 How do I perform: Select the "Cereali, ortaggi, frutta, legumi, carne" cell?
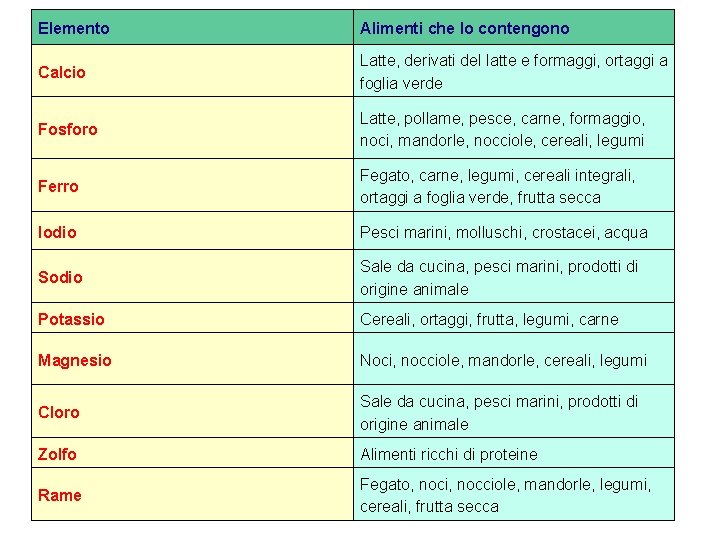(x=489, y=319)
